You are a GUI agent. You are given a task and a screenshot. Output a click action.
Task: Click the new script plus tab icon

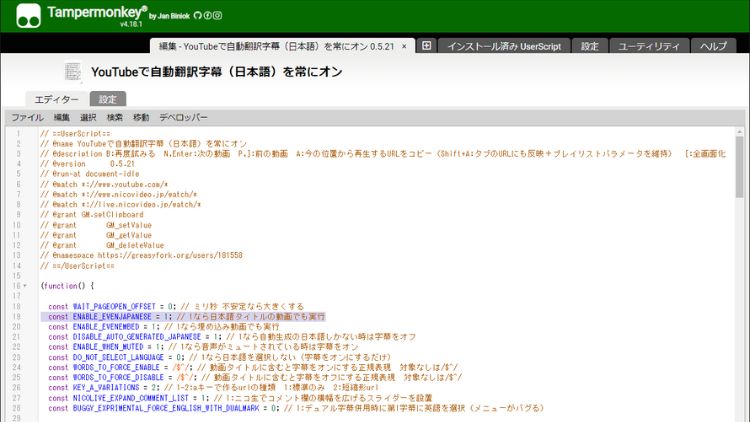point(426,45)
